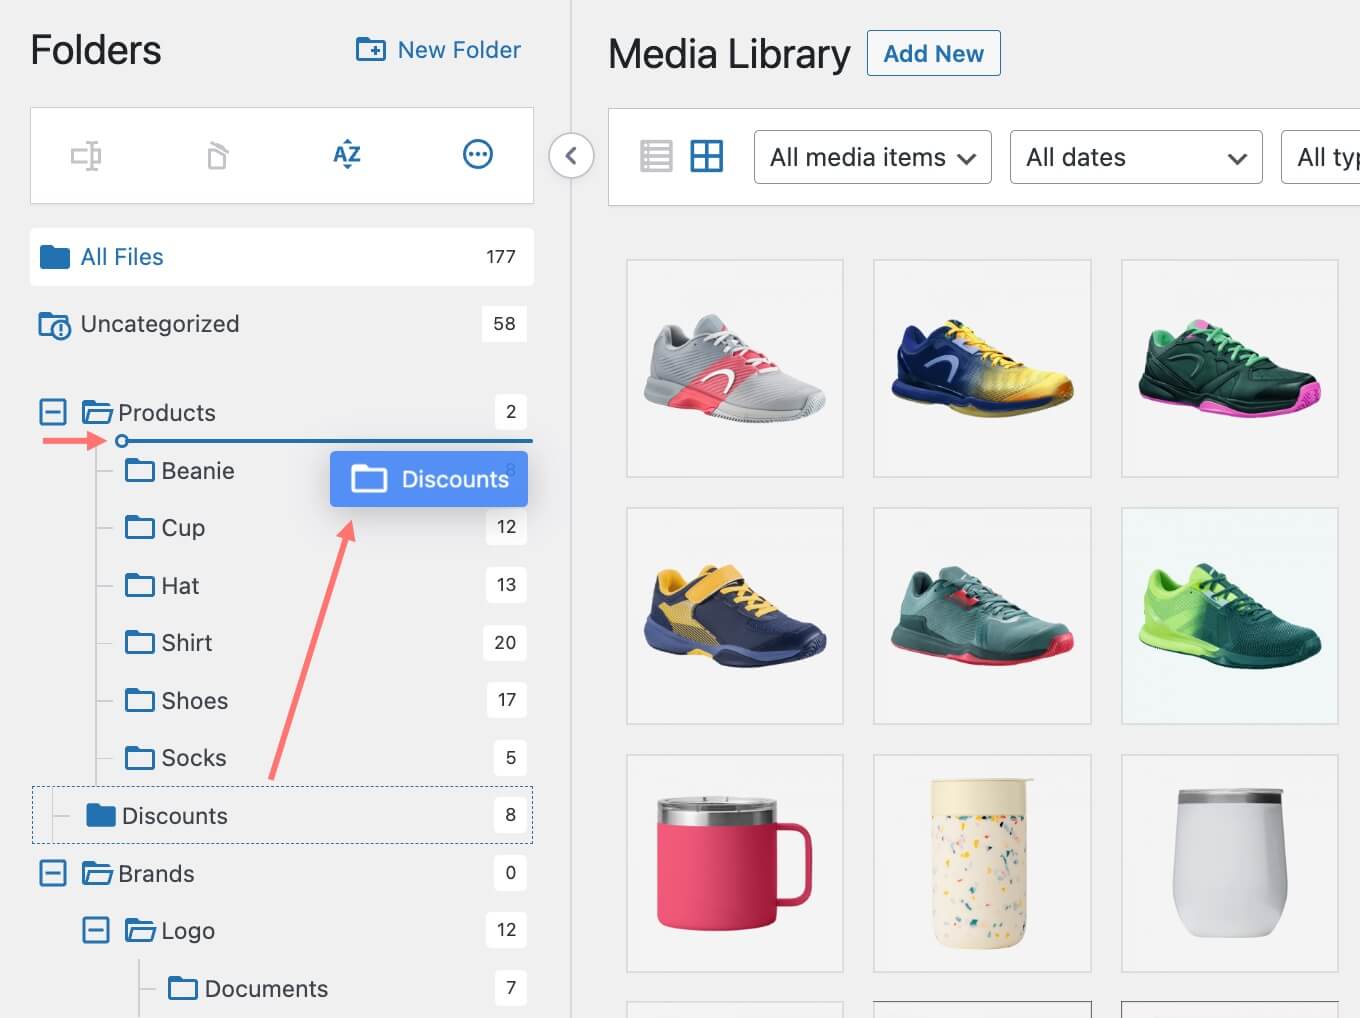Collapse the Products folder tree
The image size is (1360, 1018).
click(x=53, y=412)
